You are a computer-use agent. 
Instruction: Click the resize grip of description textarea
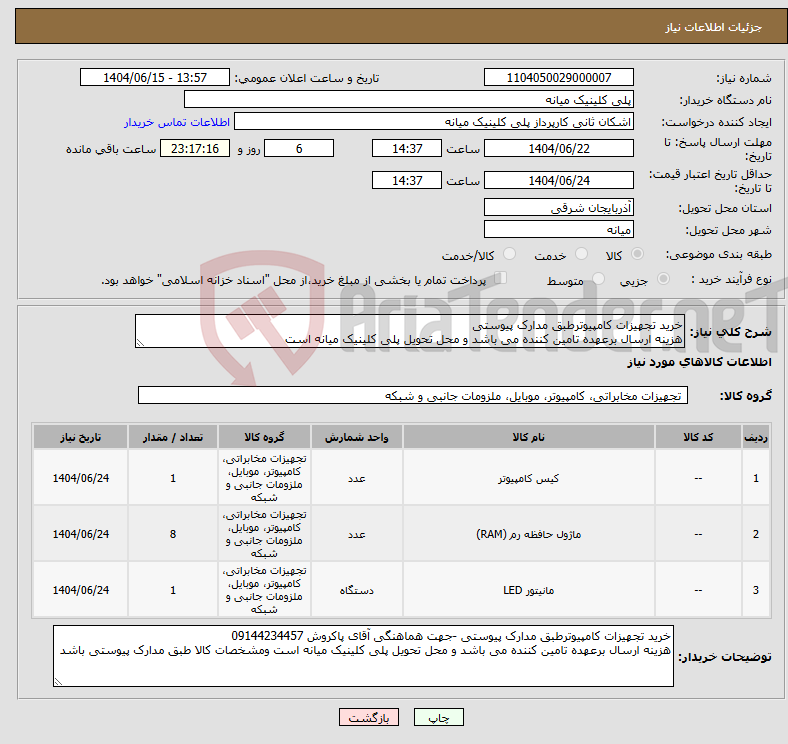140,343
